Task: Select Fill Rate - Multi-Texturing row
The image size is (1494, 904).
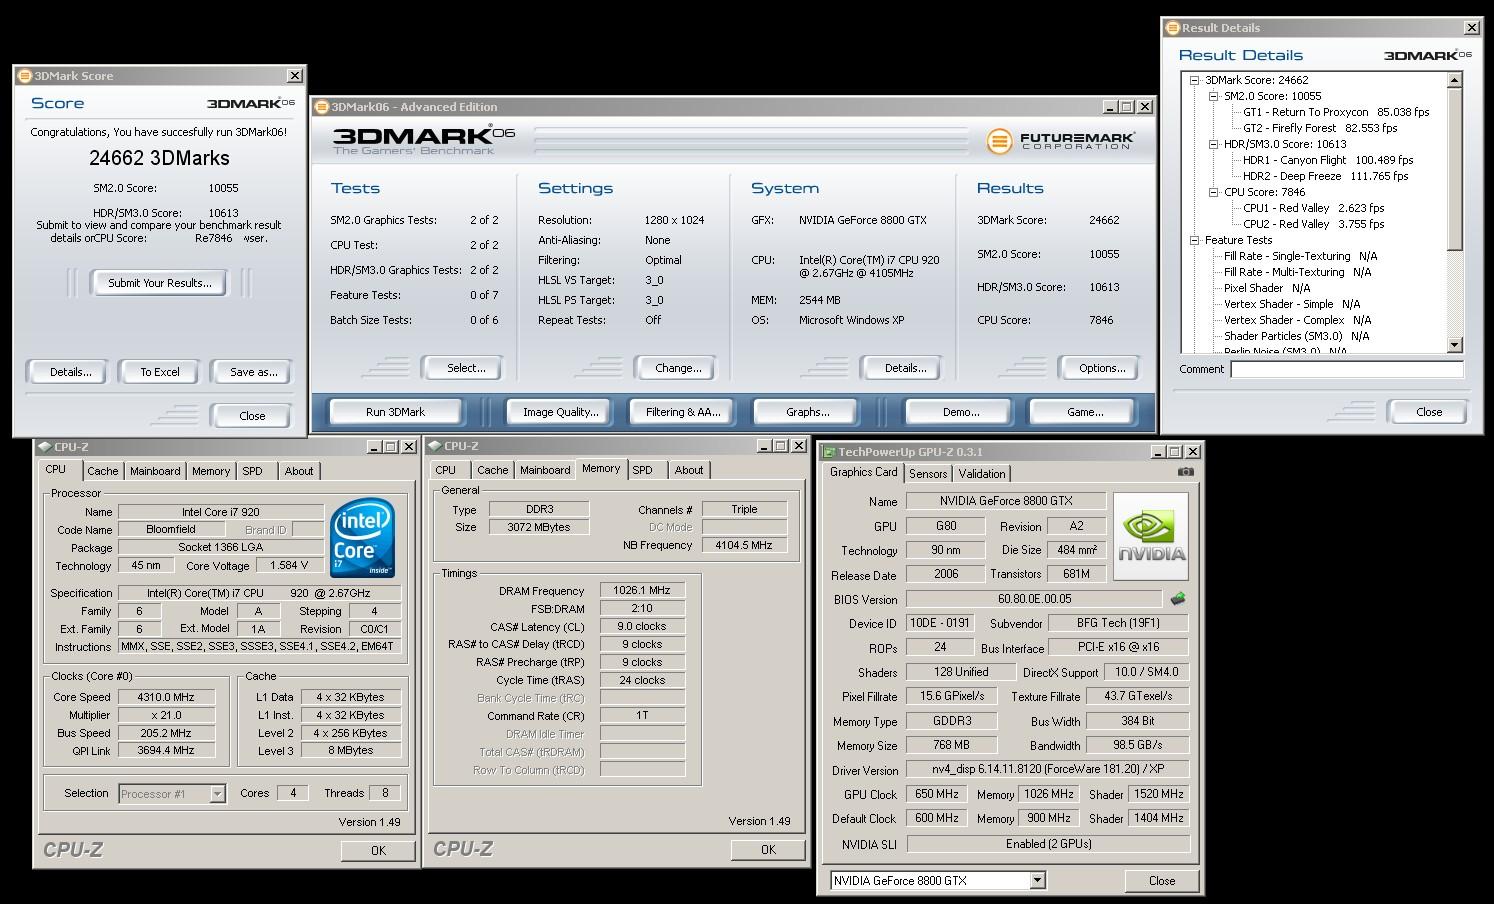Action: point(1298,272)
